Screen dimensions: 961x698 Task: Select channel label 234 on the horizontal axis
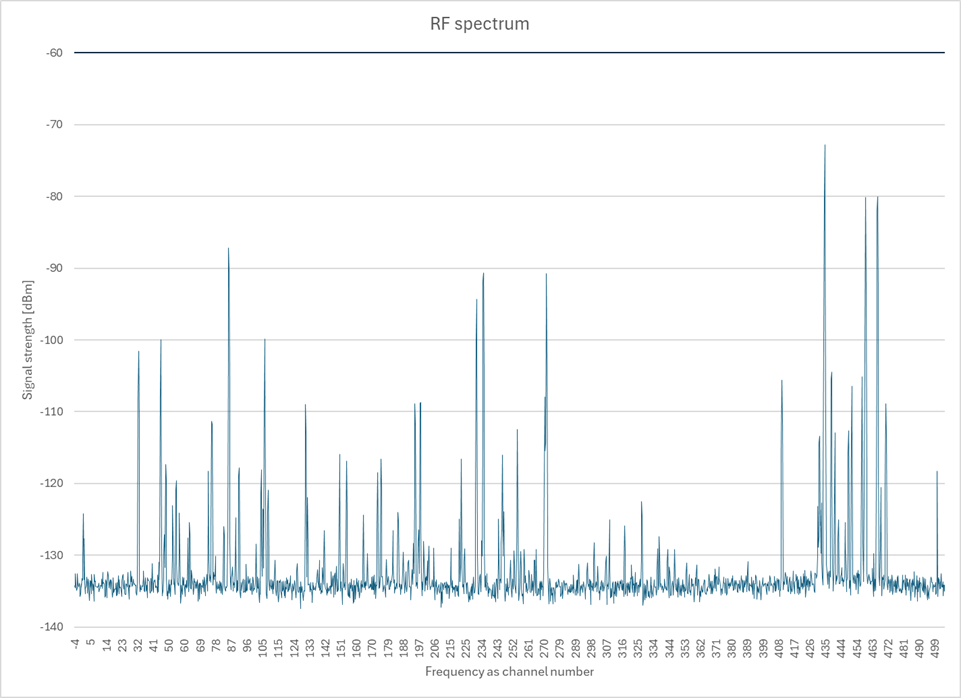coord(482,648)
